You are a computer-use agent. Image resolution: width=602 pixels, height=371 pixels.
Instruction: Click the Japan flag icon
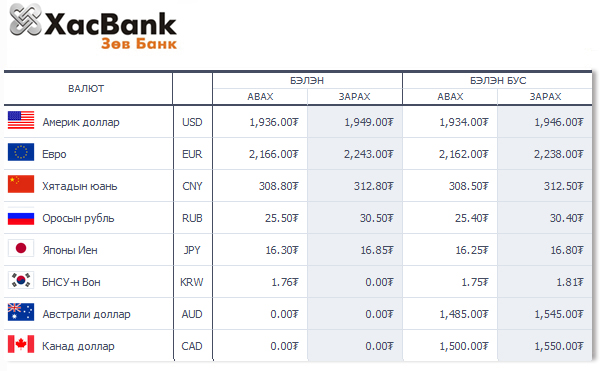[21, 248]
